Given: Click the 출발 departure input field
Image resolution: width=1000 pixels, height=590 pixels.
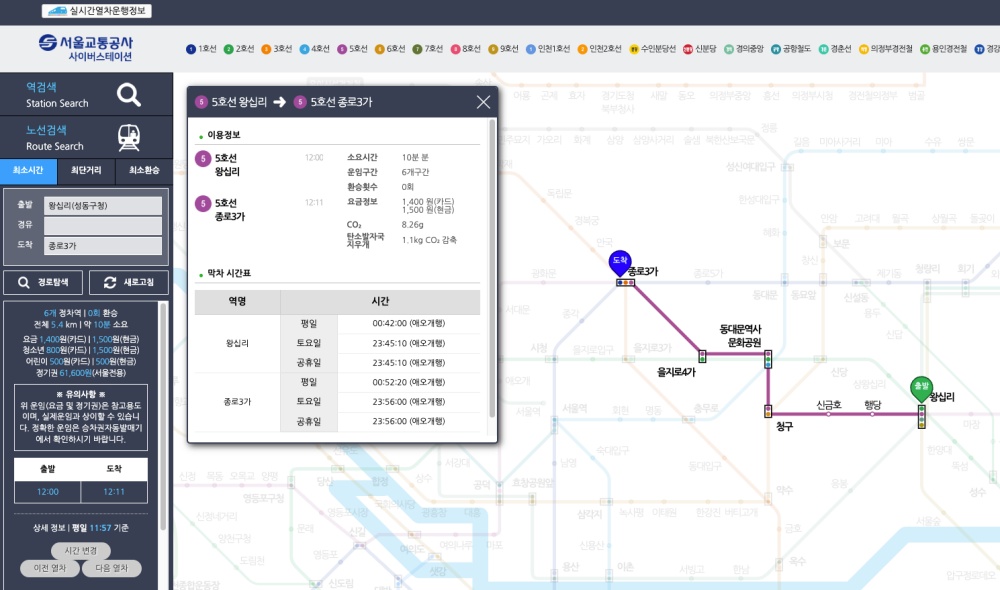Looking at the screenshot, I should point(103,205).
